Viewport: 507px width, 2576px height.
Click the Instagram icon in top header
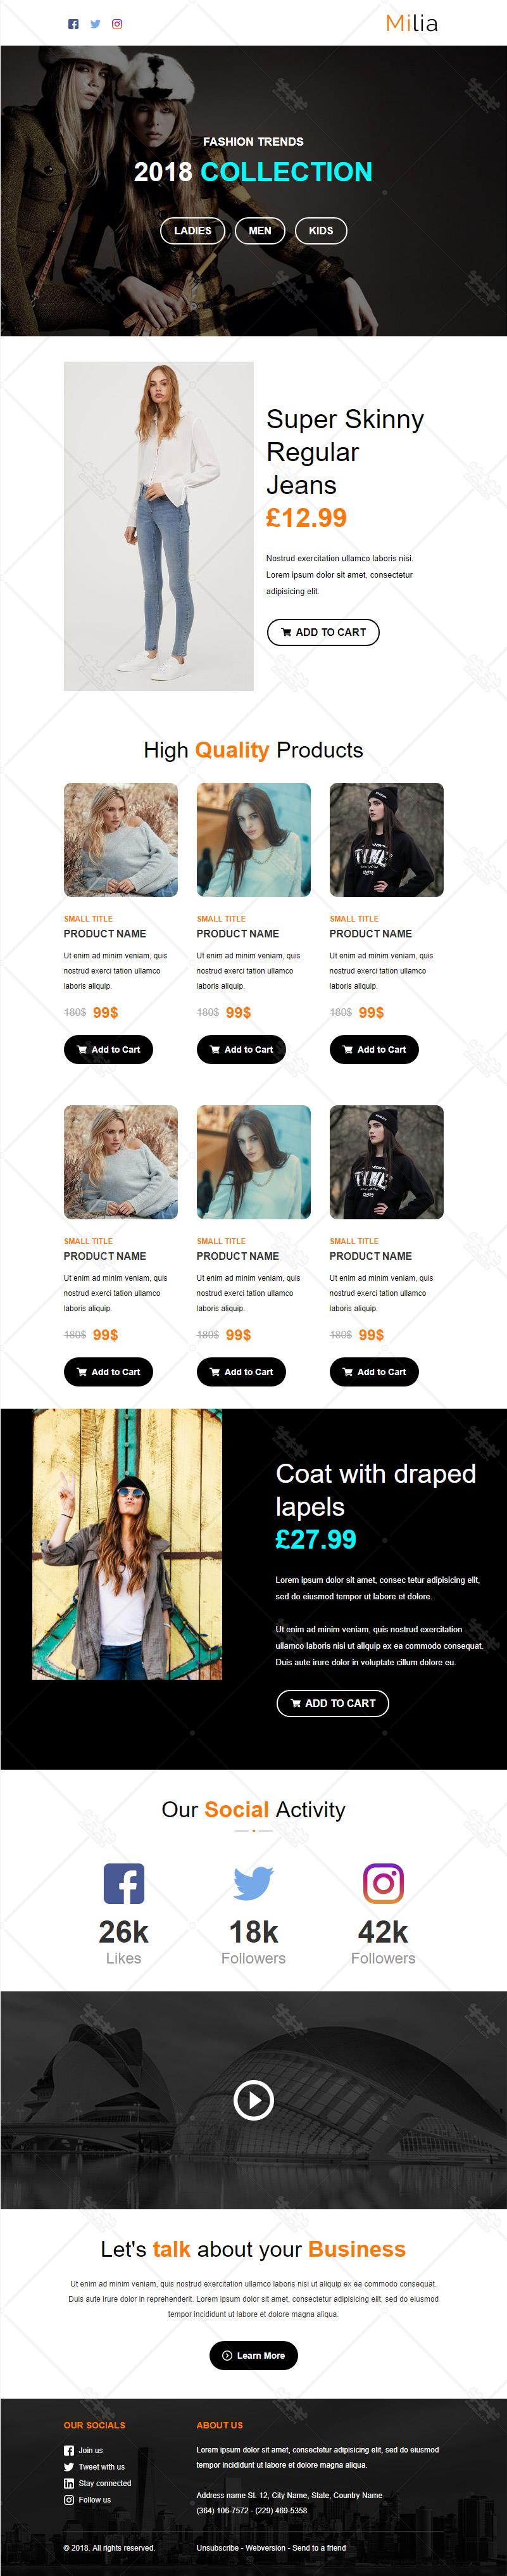point(117,24)
